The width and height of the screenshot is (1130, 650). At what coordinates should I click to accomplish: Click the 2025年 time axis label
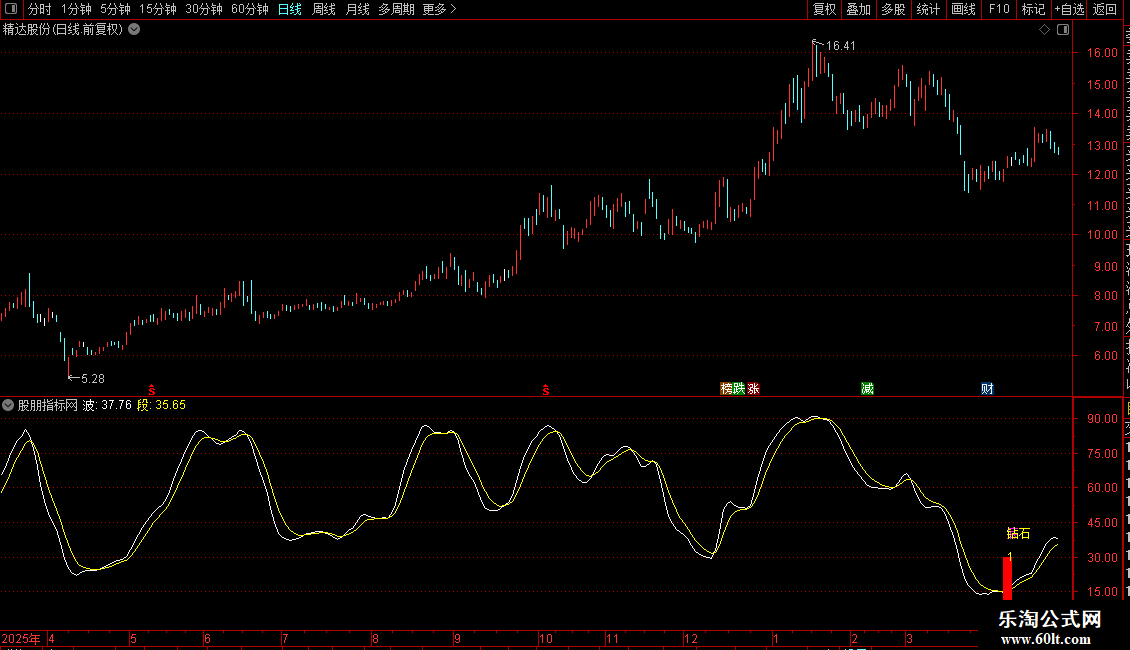tap(21, 638)
